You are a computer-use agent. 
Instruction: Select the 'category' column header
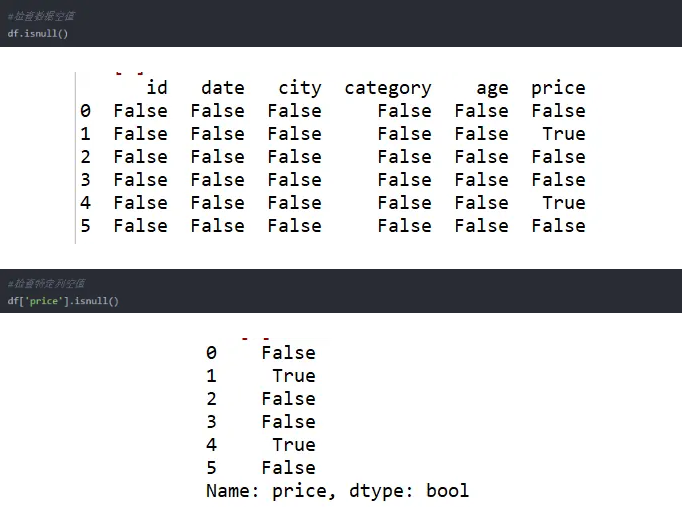point(388,88)
